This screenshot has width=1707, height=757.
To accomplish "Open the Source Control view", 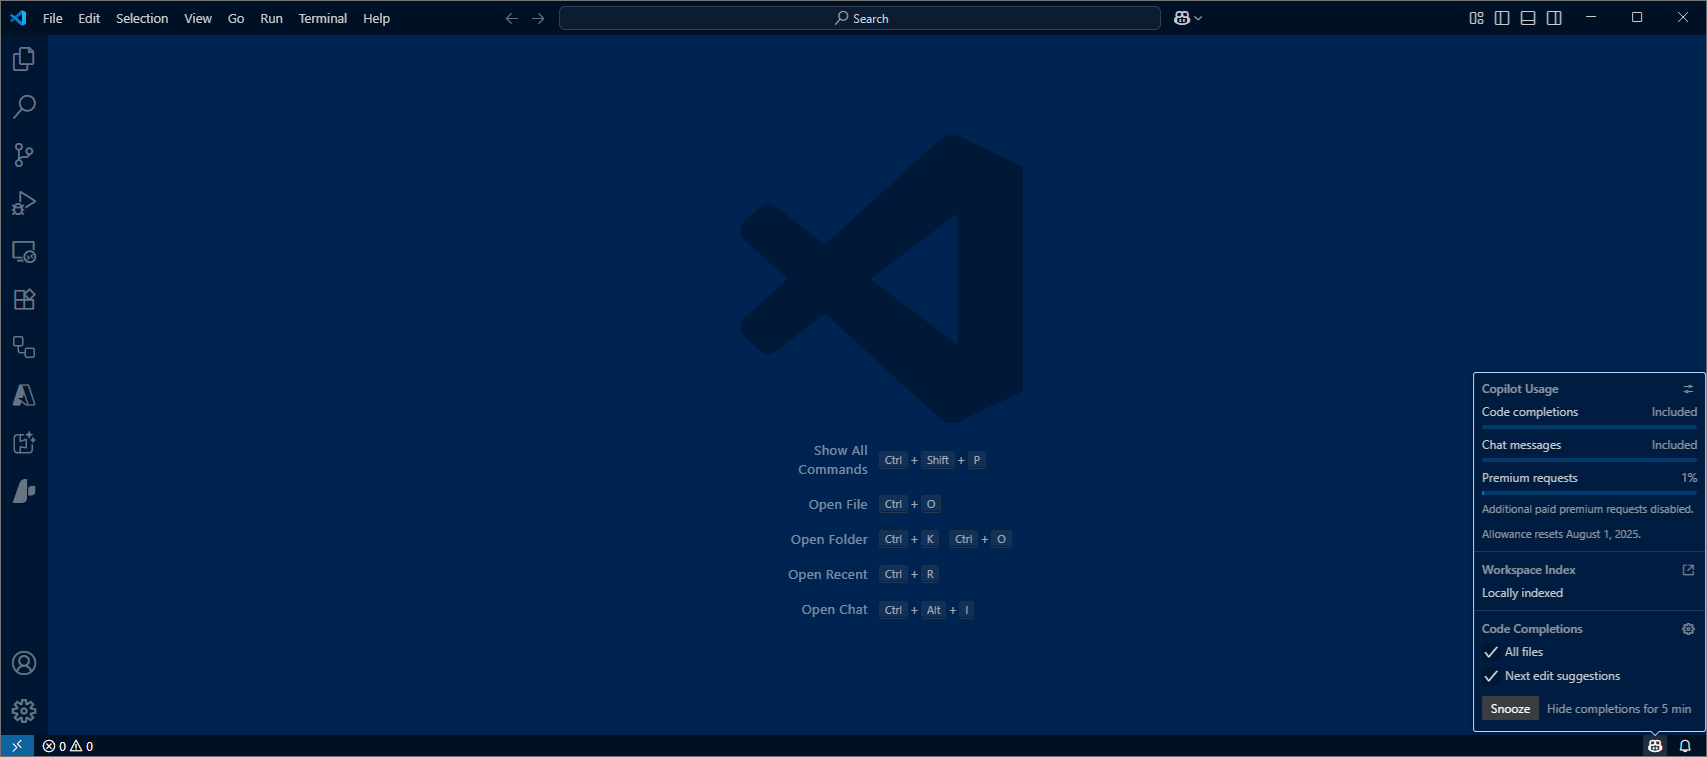I will click(24, 155).
